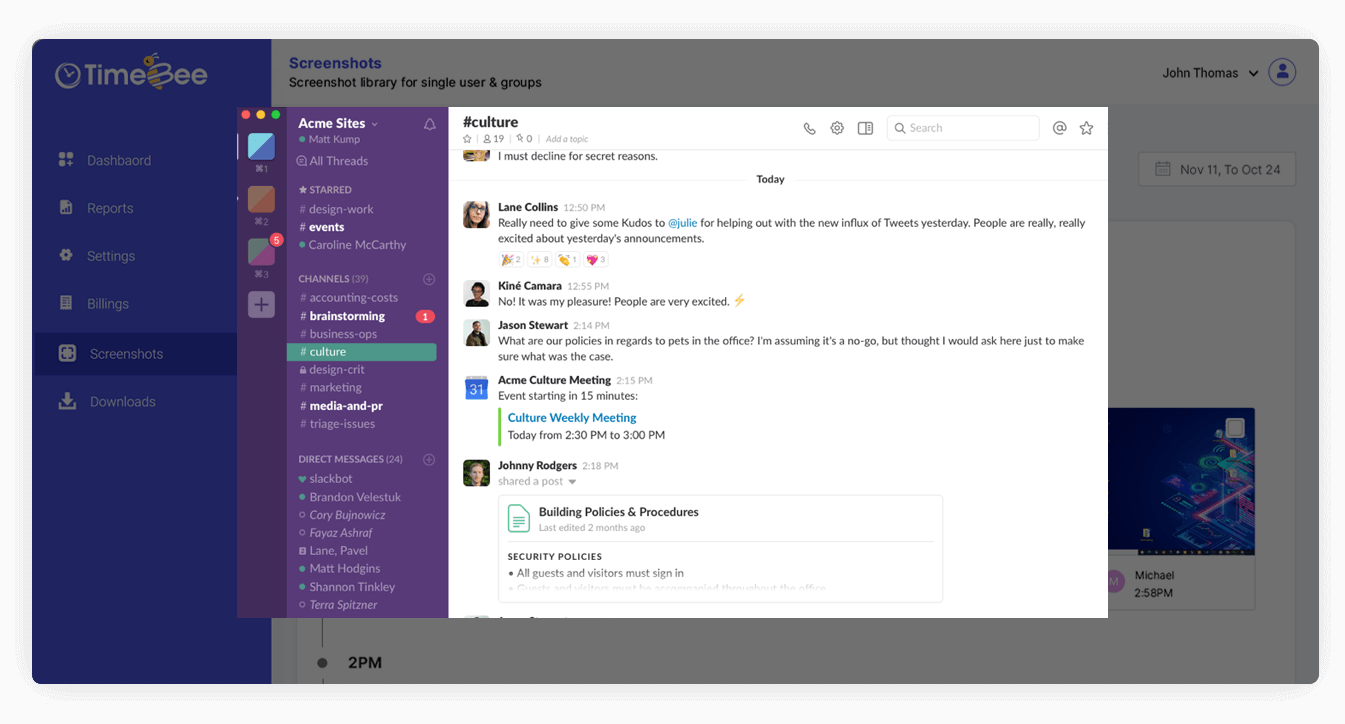
Task: Click inside the Slack search field
Action: click(x=963, y=128)
